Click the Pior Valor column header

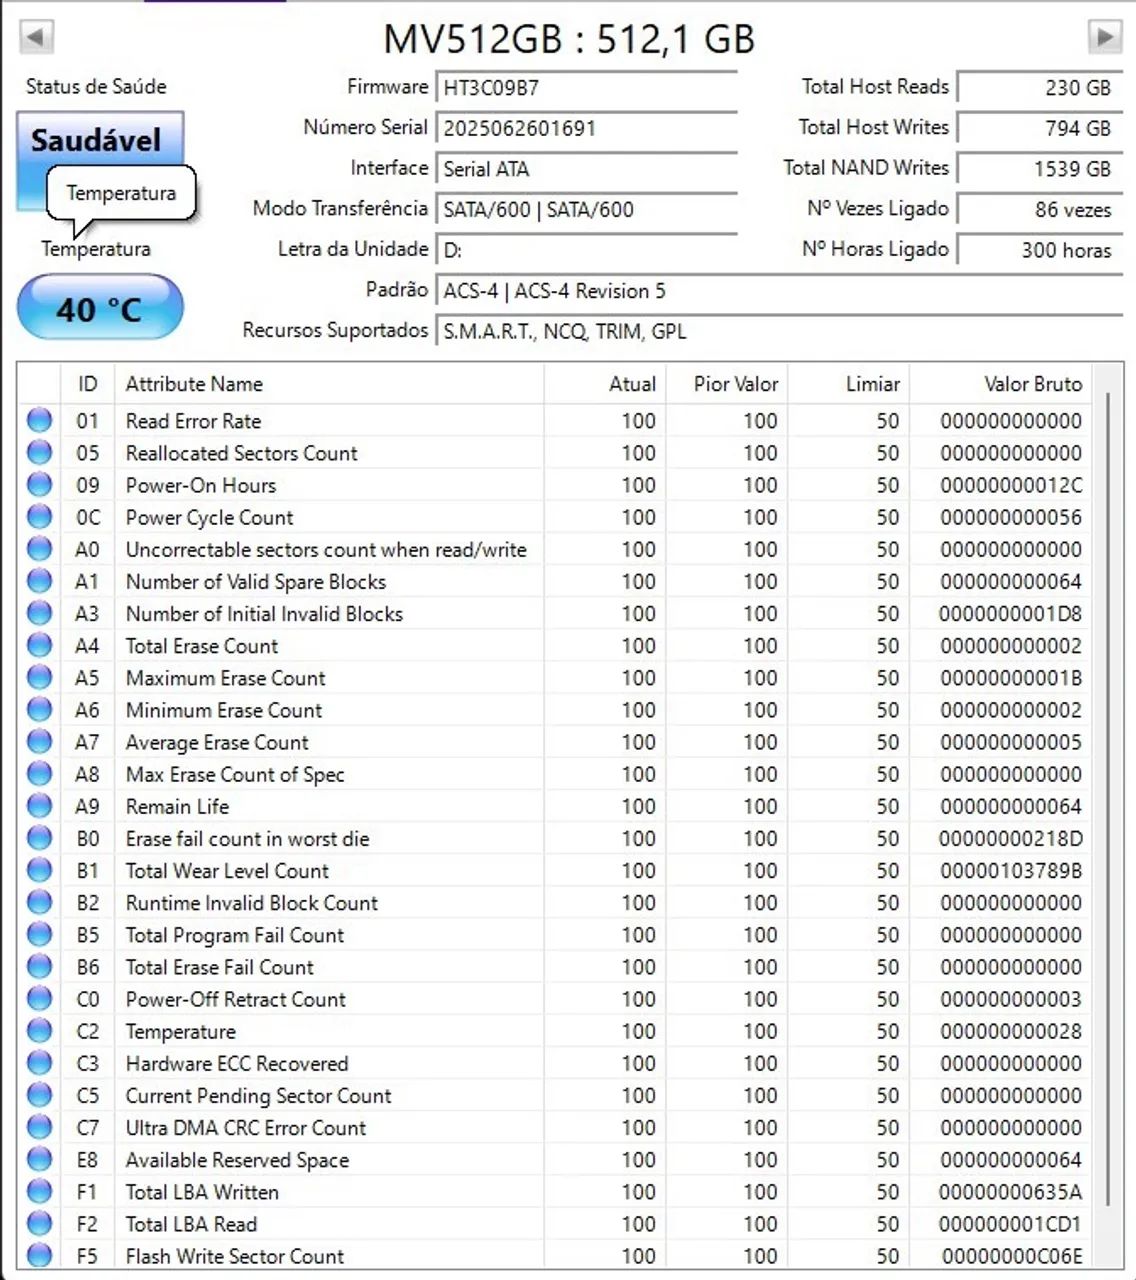[x=725, y=384]
